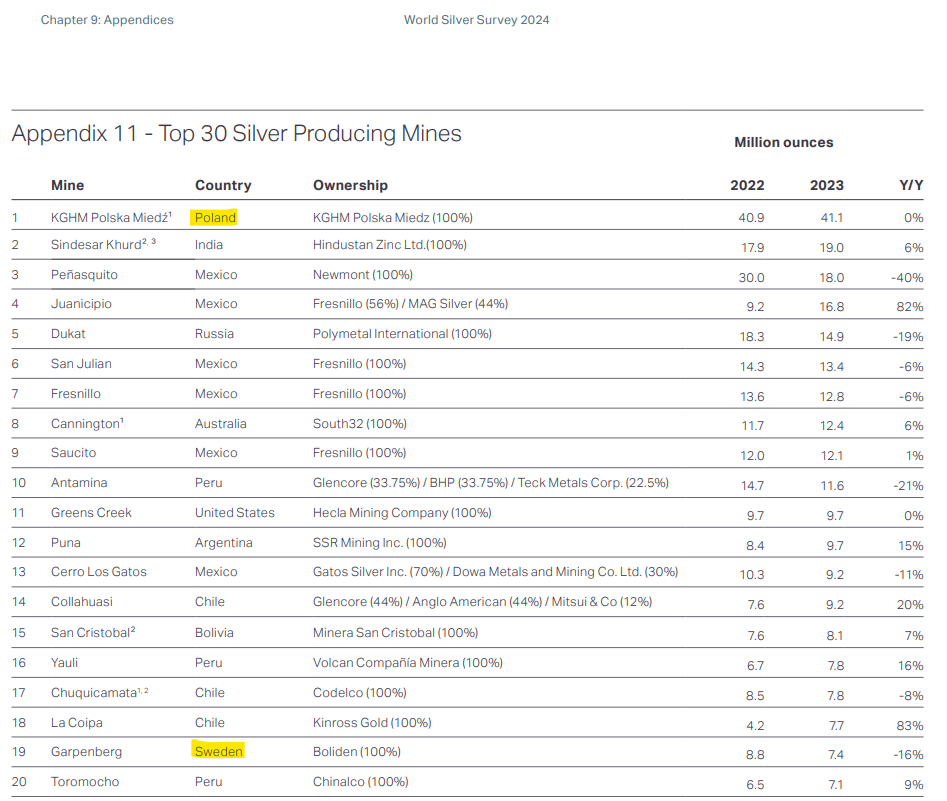Click the Appendix 11 table title
This screenshot has width=947, height=801.
coord(236,133)
